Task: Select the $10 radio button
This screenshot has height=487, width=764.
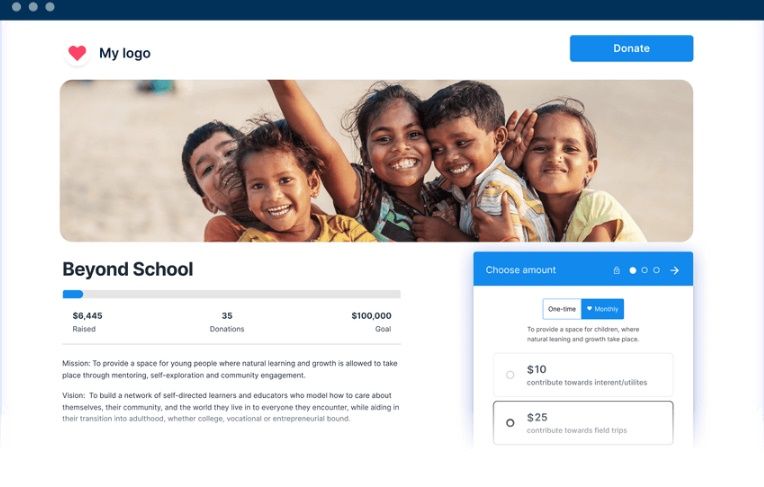Action: coord(510,374)
